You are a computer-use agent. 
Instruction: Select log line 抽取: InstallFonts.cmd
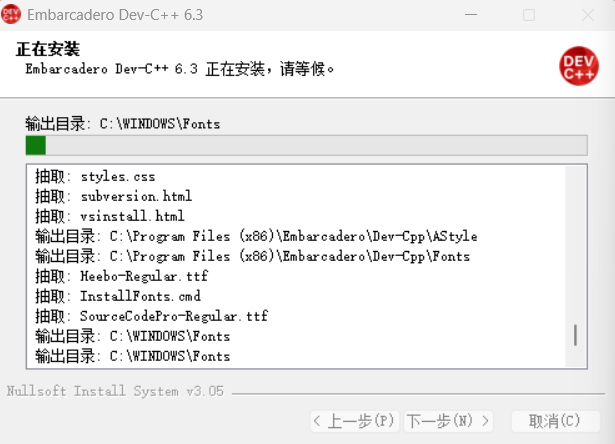(118, 296)
